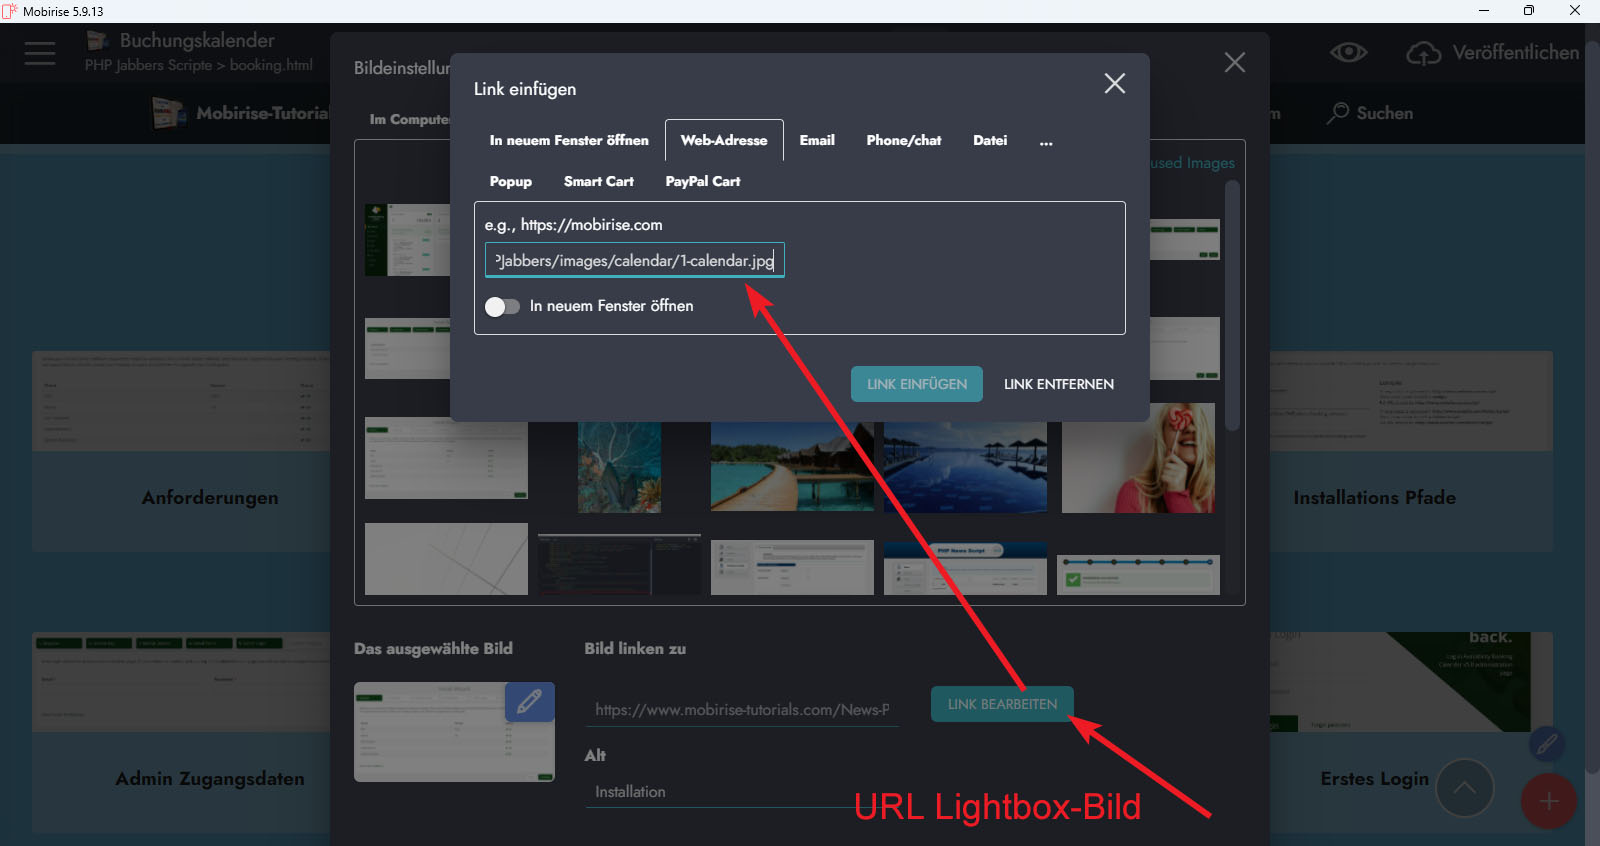This screenshot has height=846, width=1600.
Task: Expand more link options via the ellipsis
Action: click(1045, 141)
